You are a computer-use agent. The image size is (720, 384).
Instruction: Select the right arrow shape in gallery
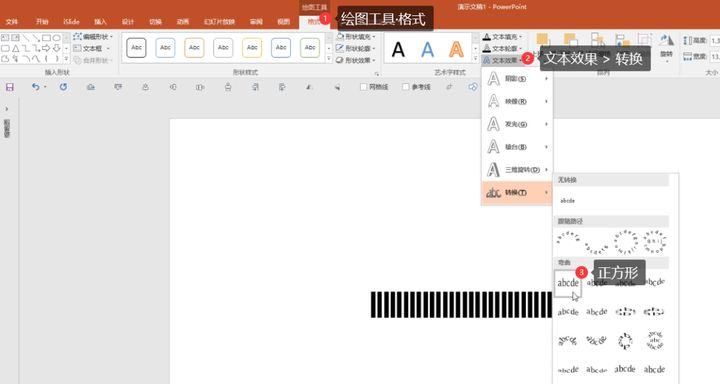[46, 48]
